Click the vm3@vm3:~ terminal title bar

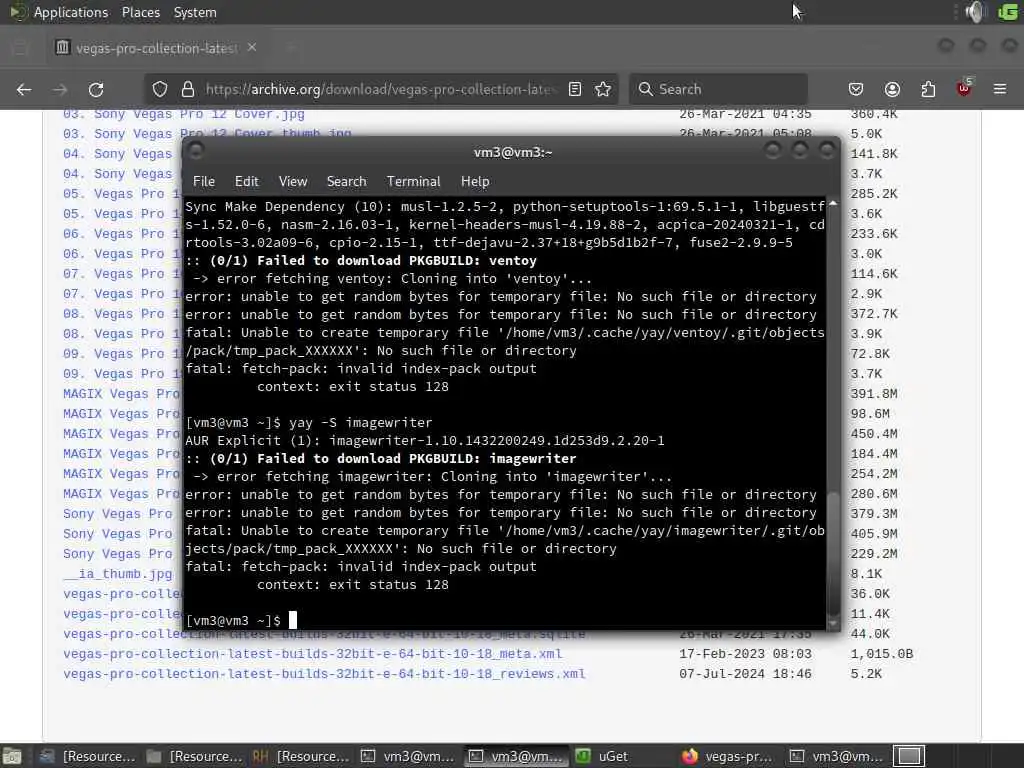513,152
